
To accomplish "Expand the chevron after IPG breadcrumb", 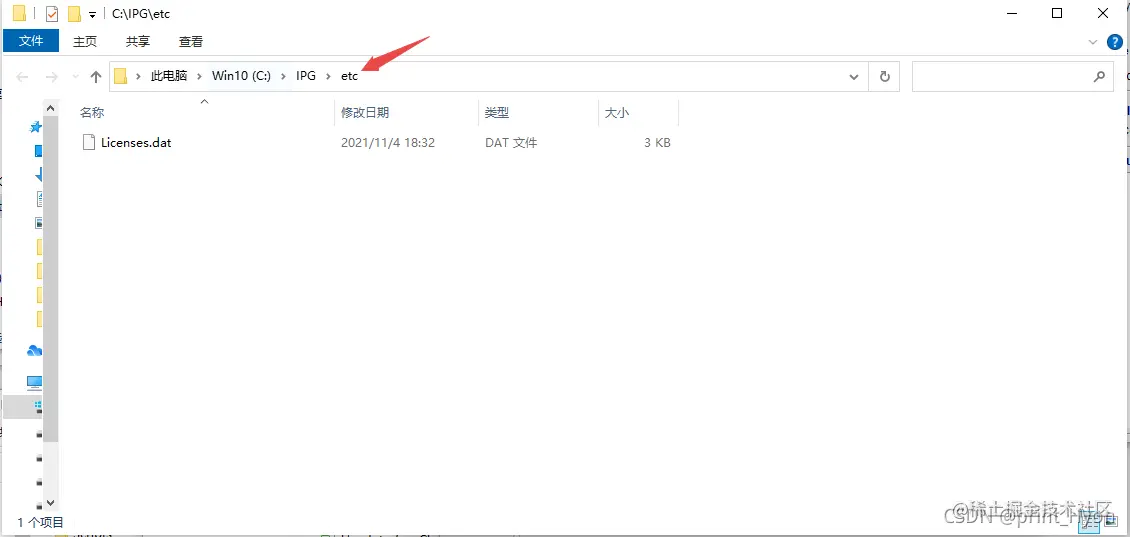I will pos(329,76).
